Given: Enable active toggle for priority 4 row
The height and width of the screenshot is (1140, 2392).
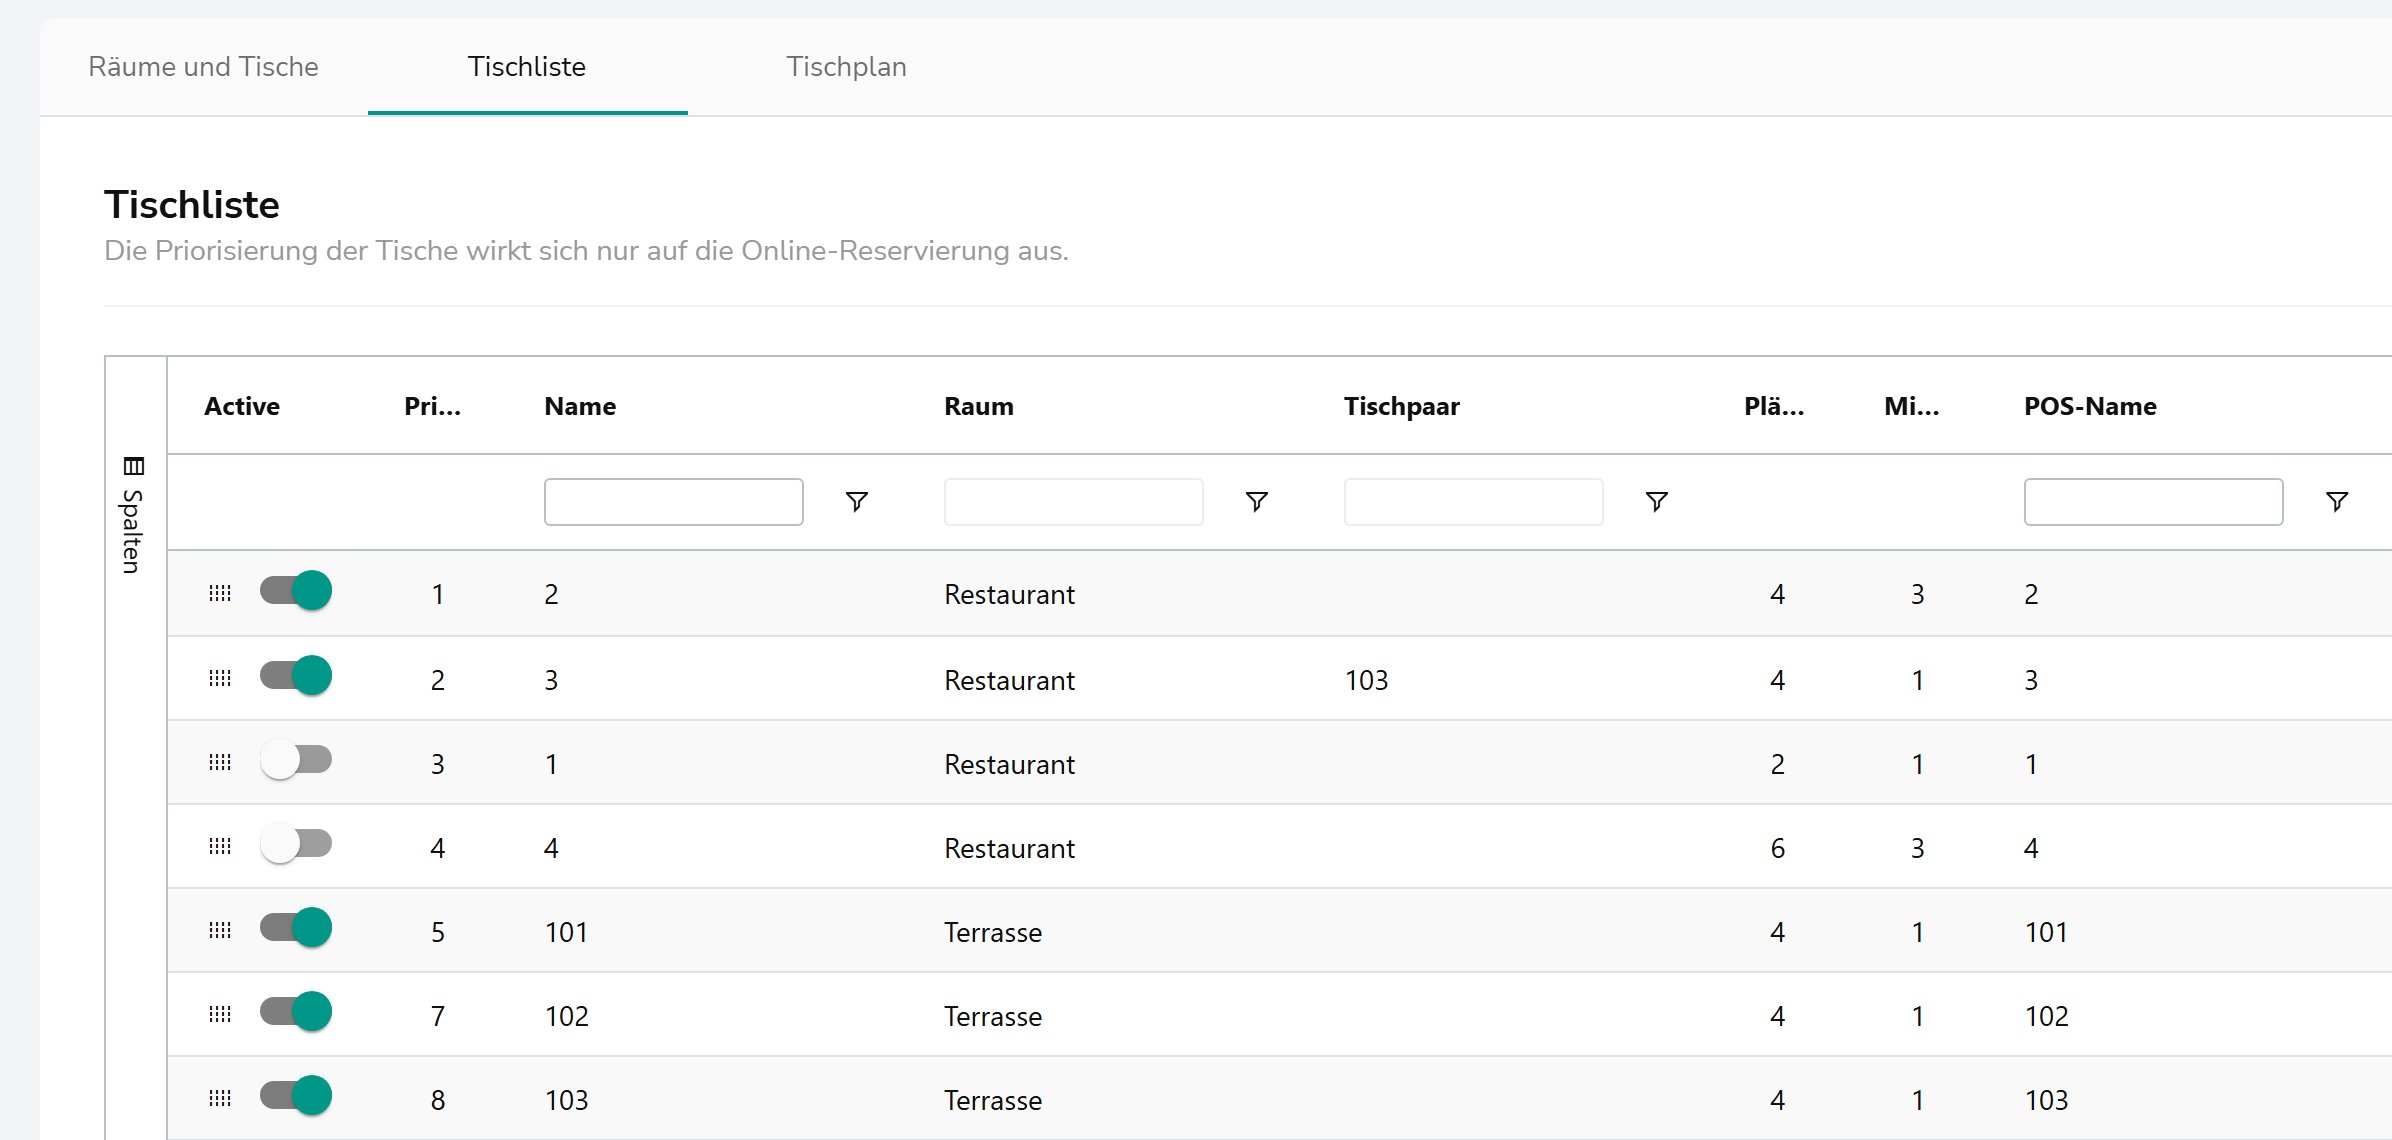Looking at the screenshot, I should (296, 844).
